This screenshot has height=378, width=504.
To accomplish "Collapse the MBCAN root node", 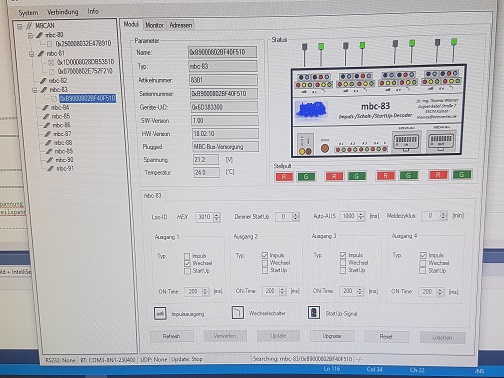I will point(20,26).
